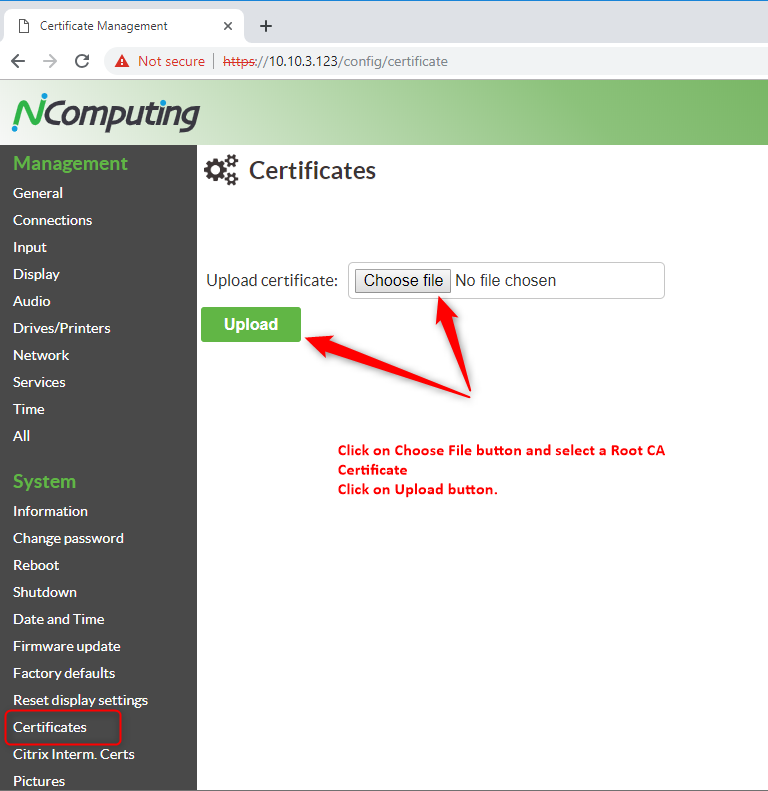Open Factory defaults page
Image resolution: width=768 pixels, height=791 pixels.
(64, 673)
